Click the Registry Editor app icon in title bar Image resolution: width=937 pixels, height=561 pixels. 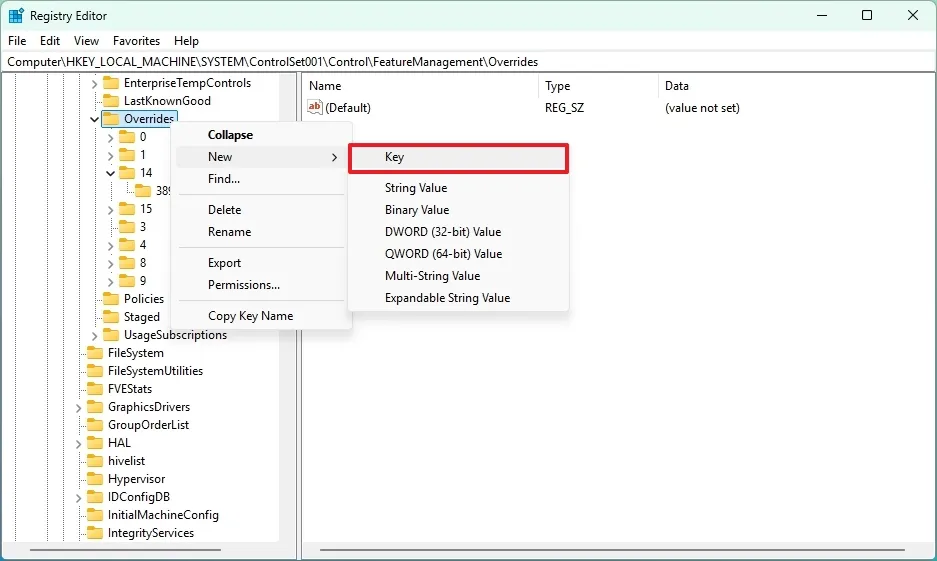(16, 16)
